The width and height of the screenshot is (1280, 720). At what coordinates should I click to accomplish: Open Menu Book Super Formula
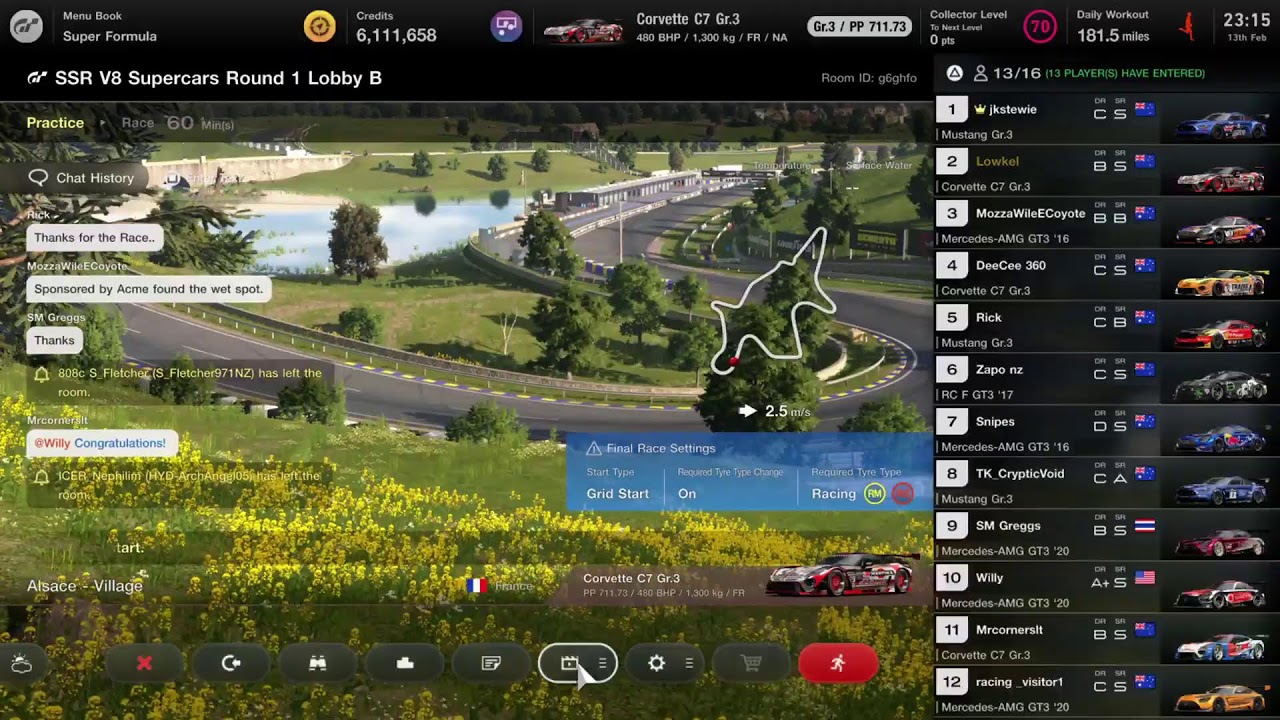click(109, 27)
